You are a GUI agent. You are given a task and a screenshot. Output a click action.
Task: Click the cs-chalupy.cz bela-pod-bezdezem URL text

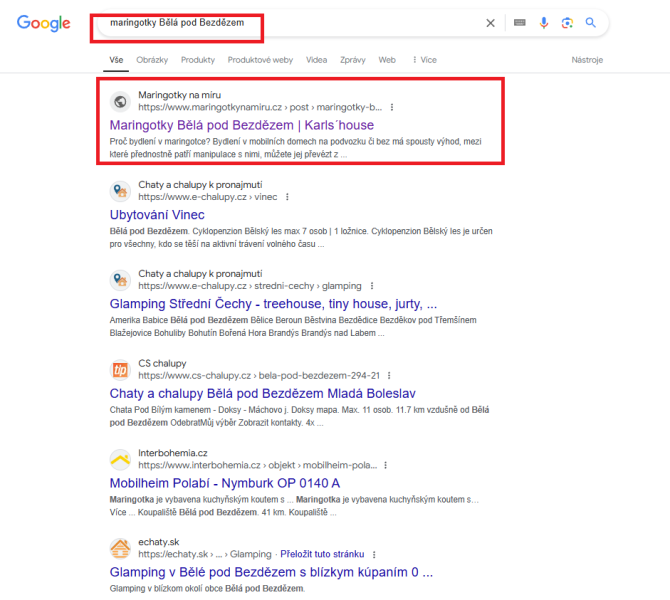(259, 376)
